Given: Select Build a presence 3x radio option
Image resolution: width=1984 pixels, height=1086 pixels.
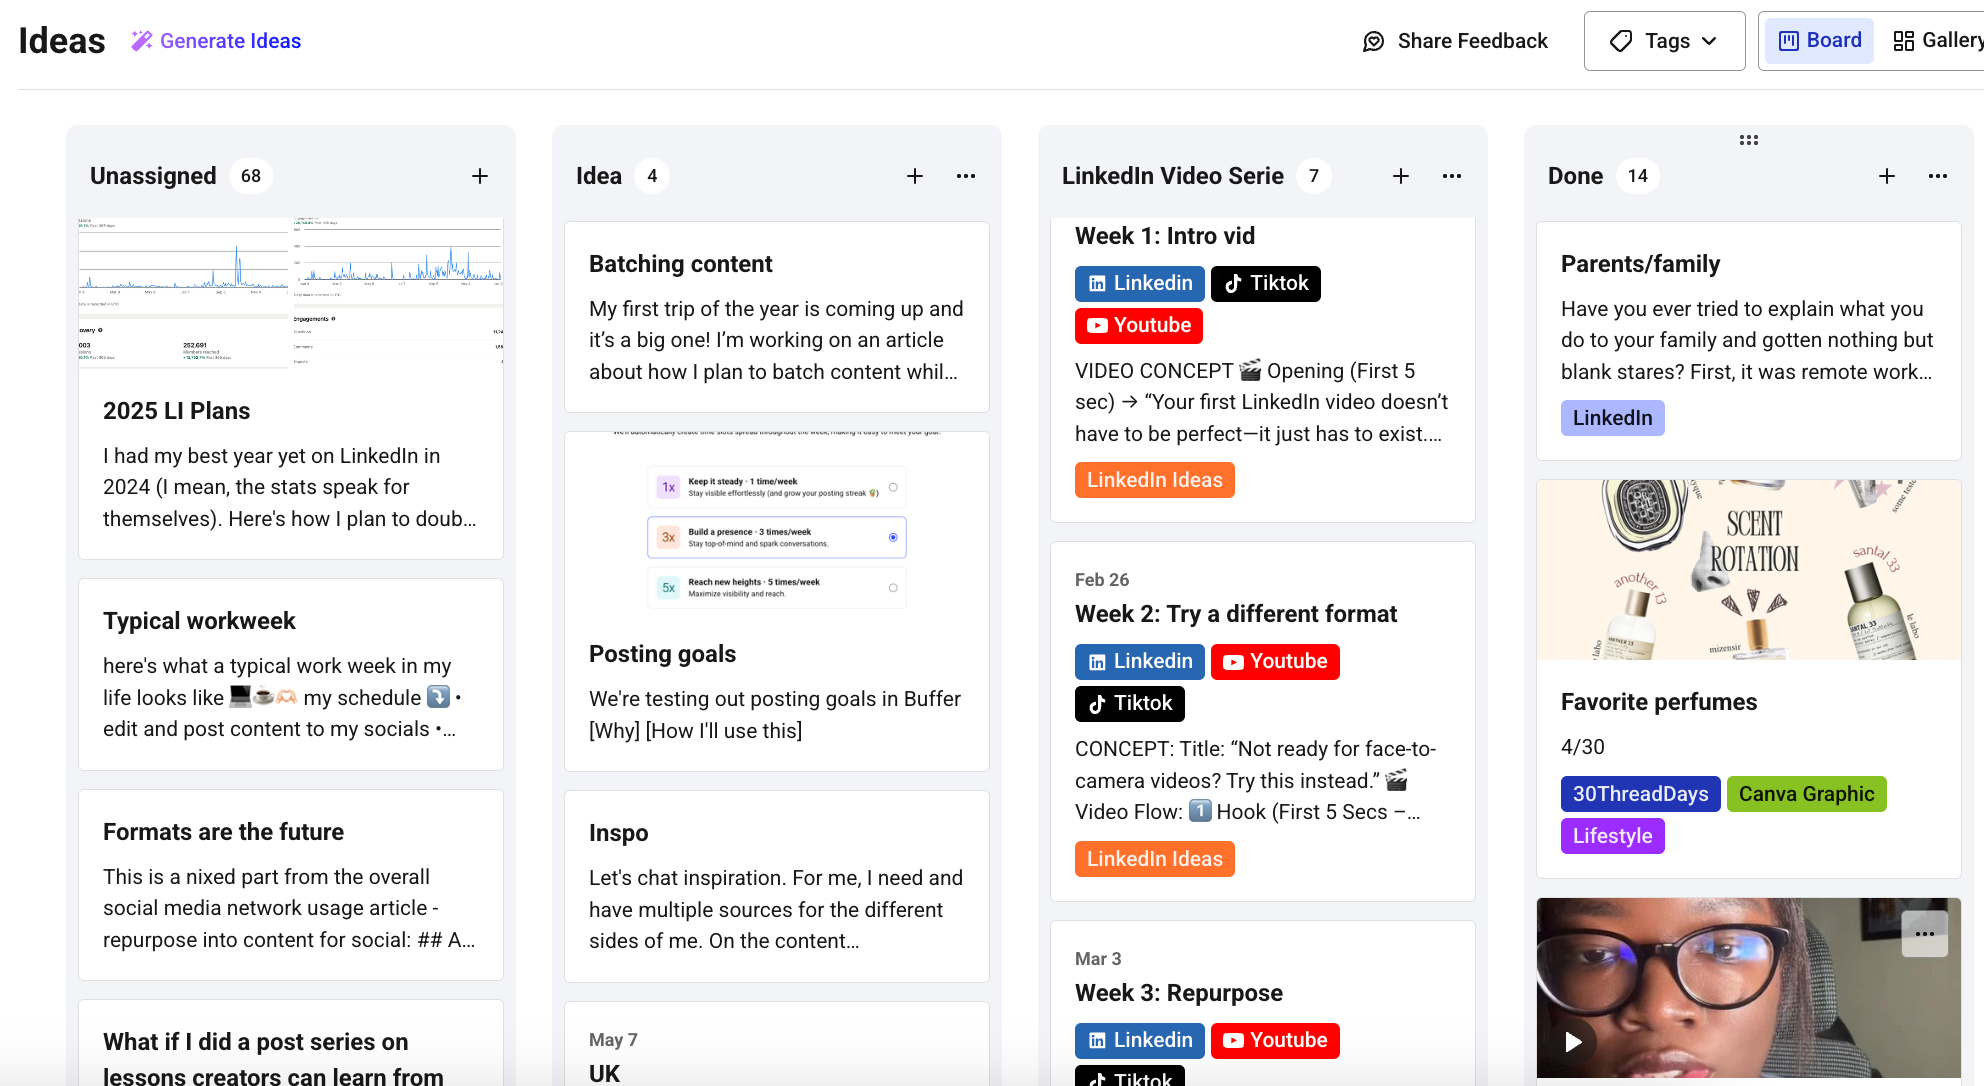Looking at the screenshot, I should coord(893,538).
